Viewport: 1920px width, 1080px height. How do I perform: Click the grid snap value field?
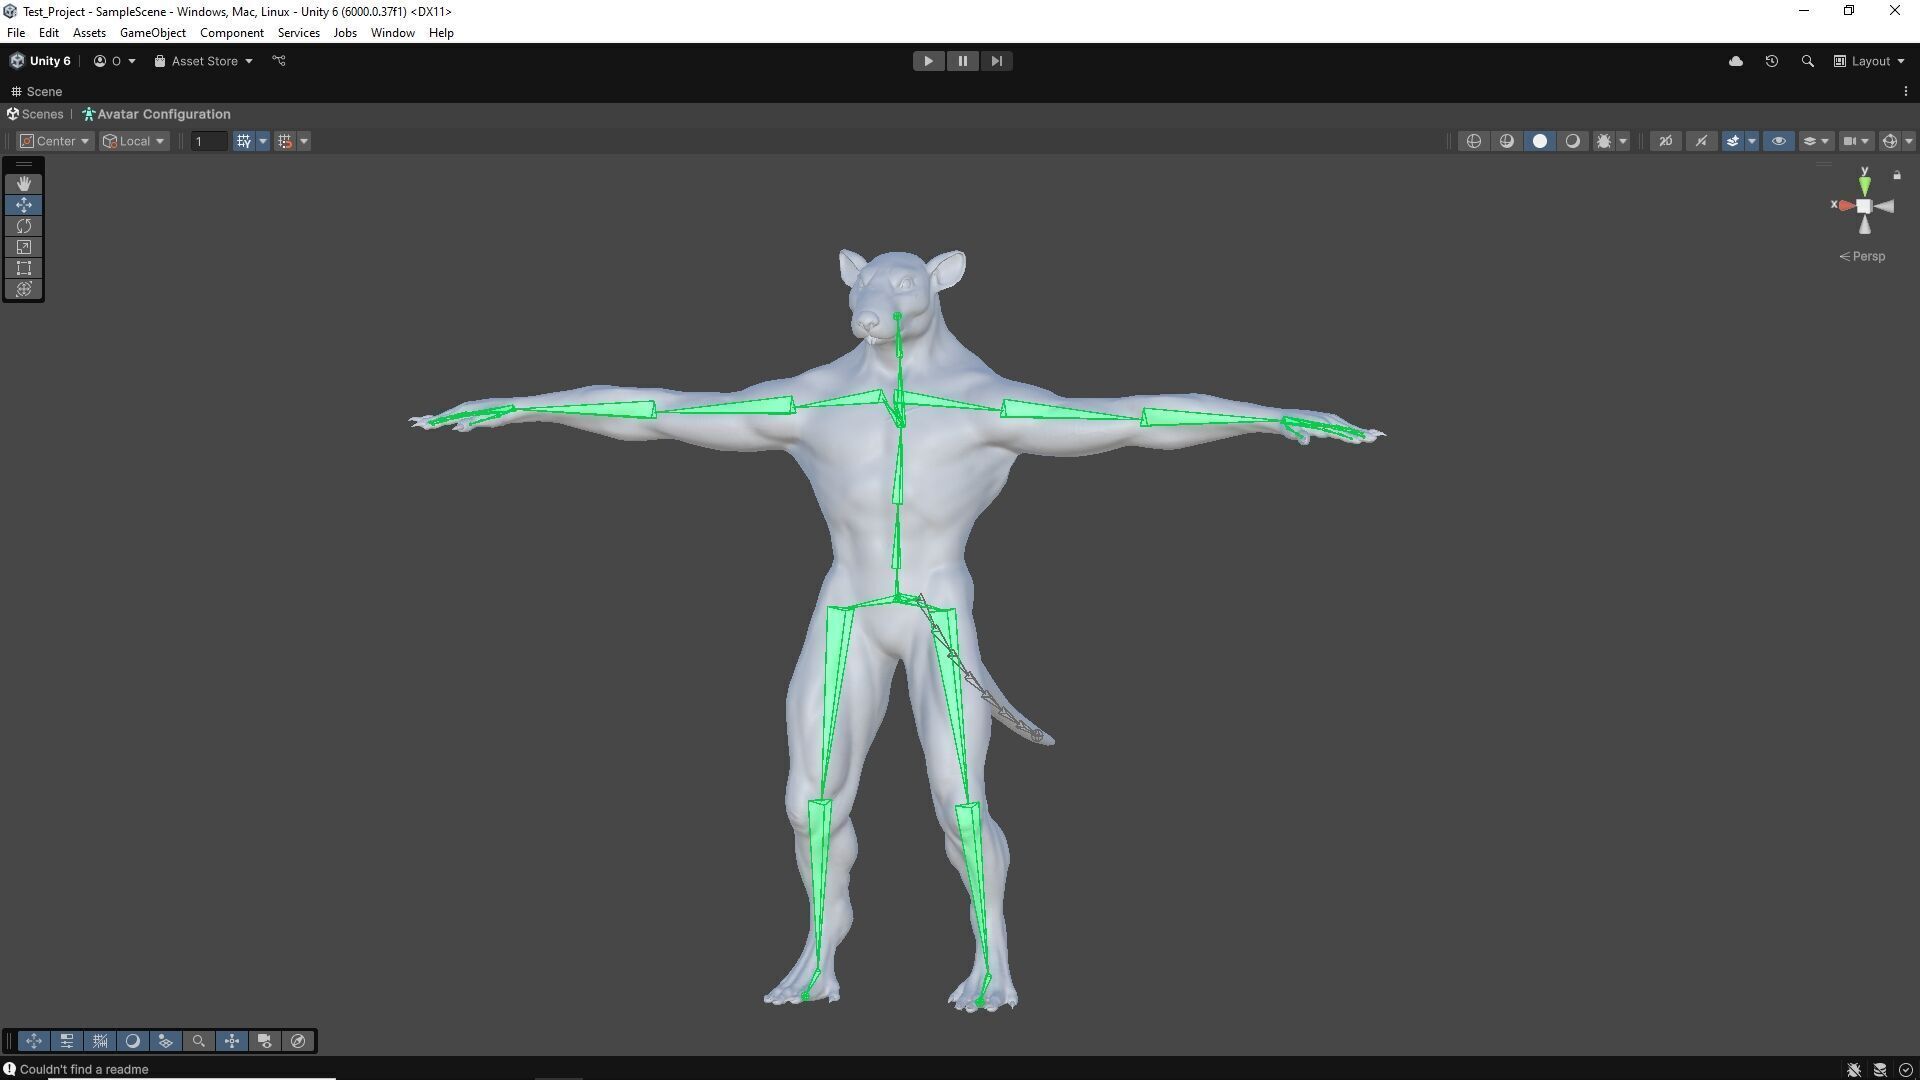(x=209, y=141)
